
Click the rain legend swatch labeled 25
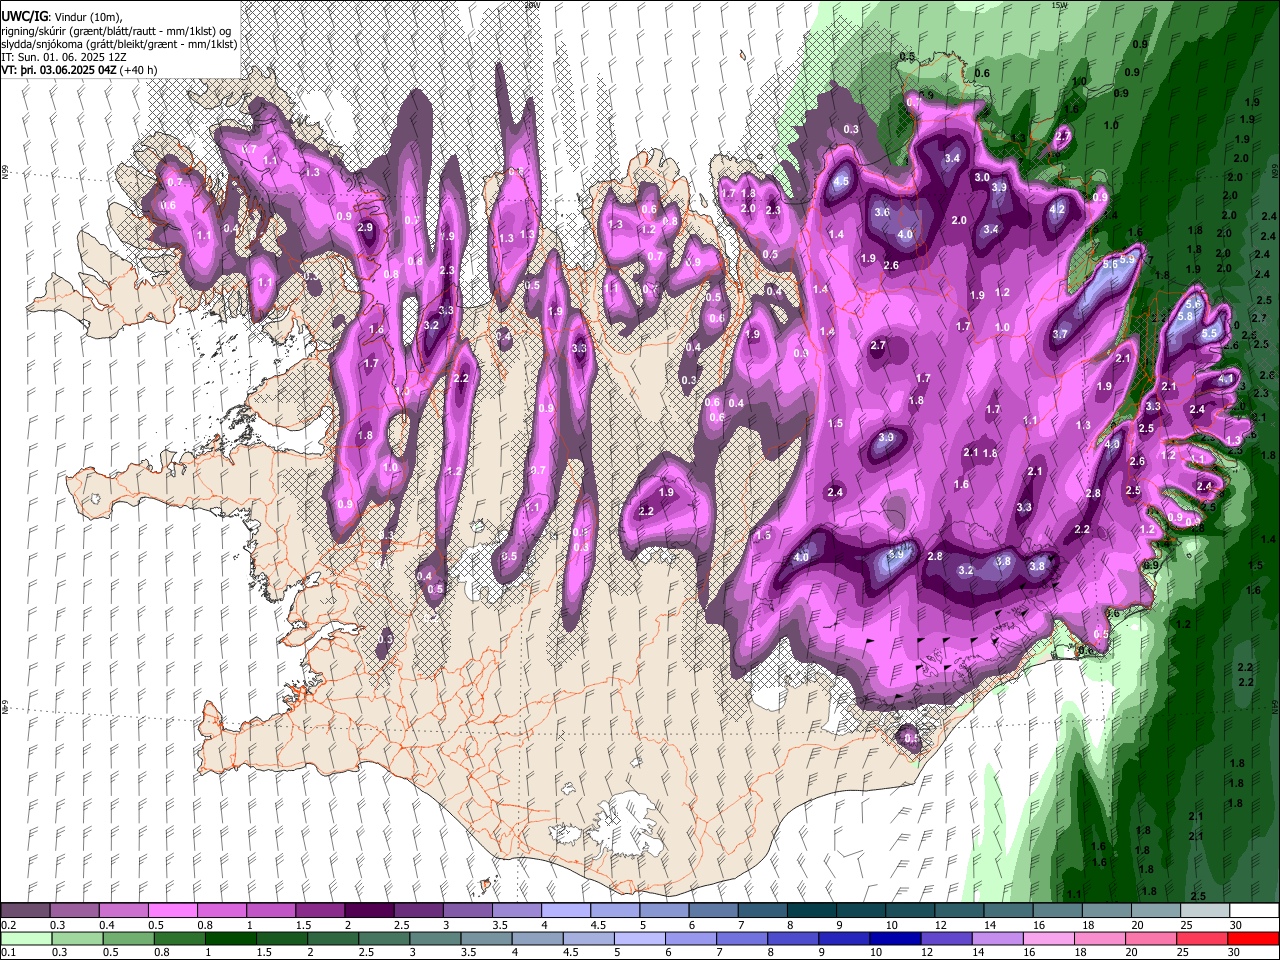pyautogui.click(x=1203, y=938)
